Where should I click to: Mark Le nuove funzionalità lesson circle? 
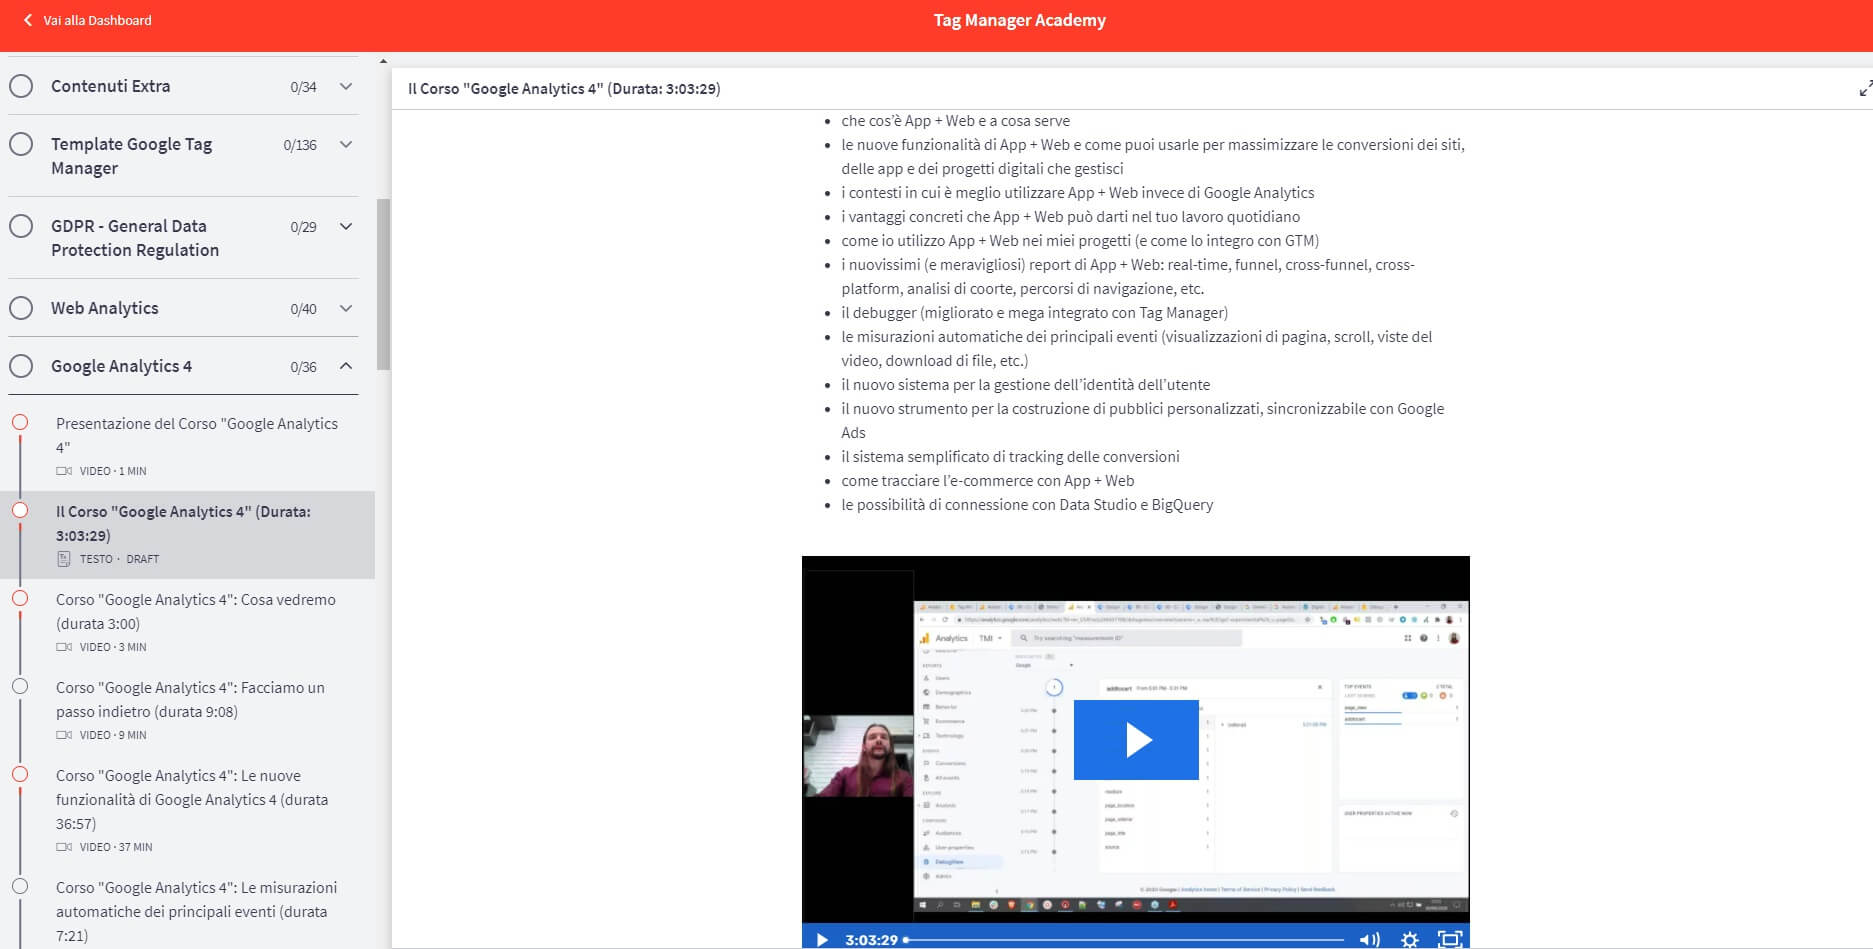(x=20, y=774)
